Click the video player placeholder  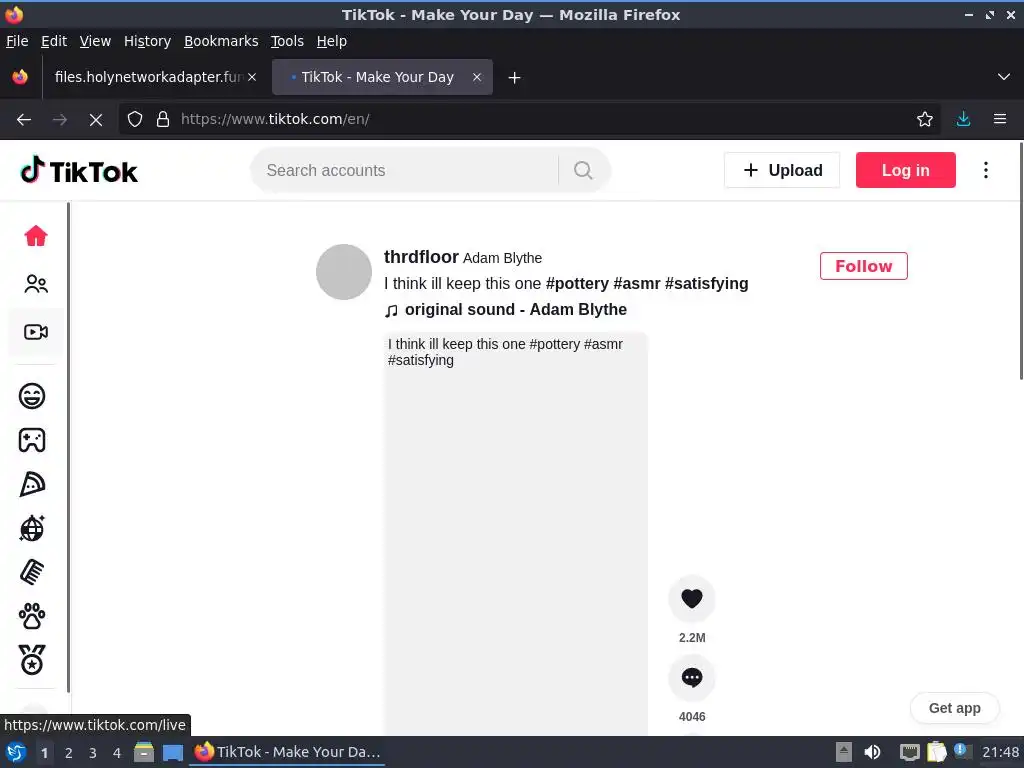516,534
